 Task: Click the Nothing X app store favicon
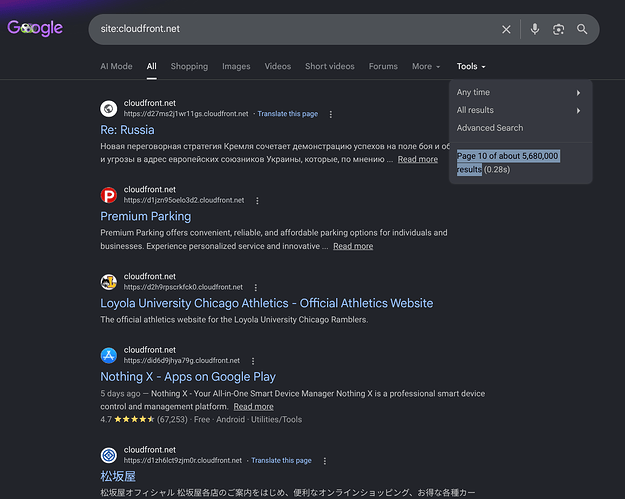point(108,355)
